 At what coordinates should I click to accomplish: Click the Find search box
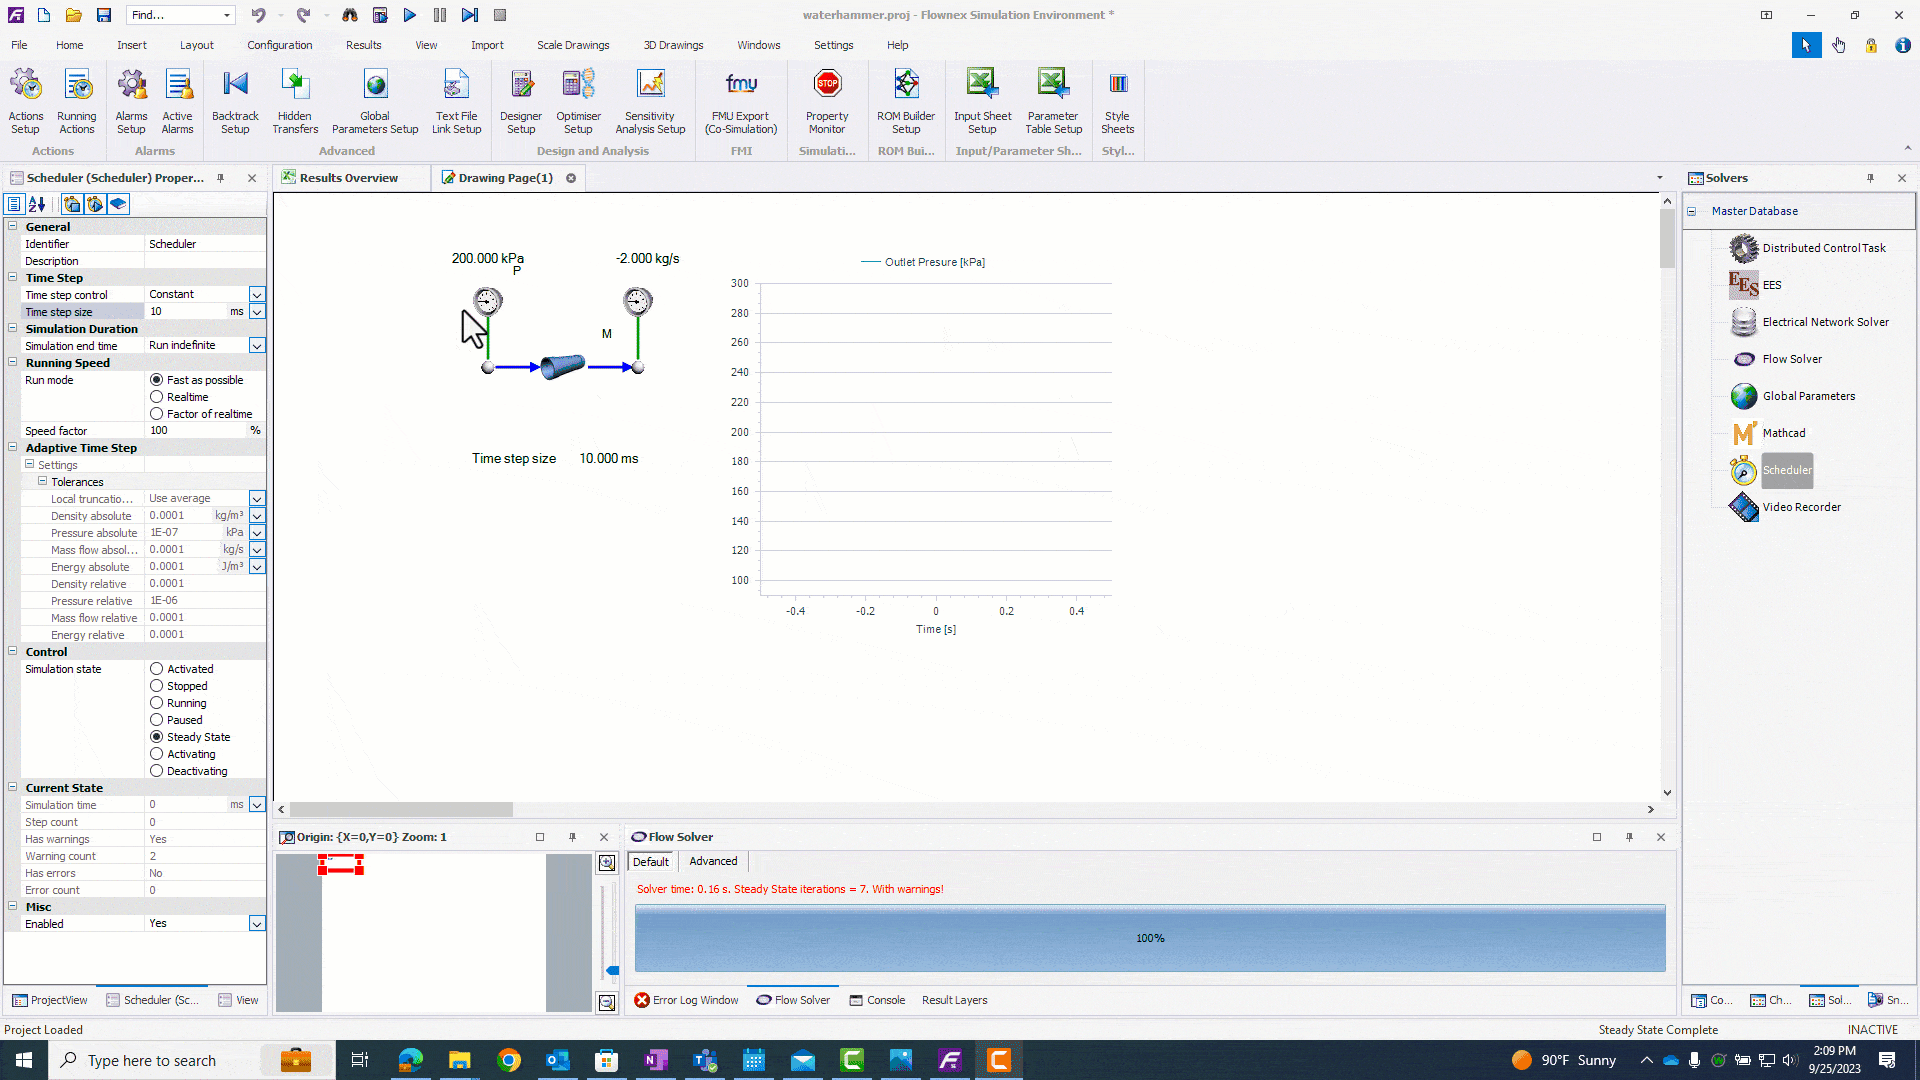[x=180, y=15]
